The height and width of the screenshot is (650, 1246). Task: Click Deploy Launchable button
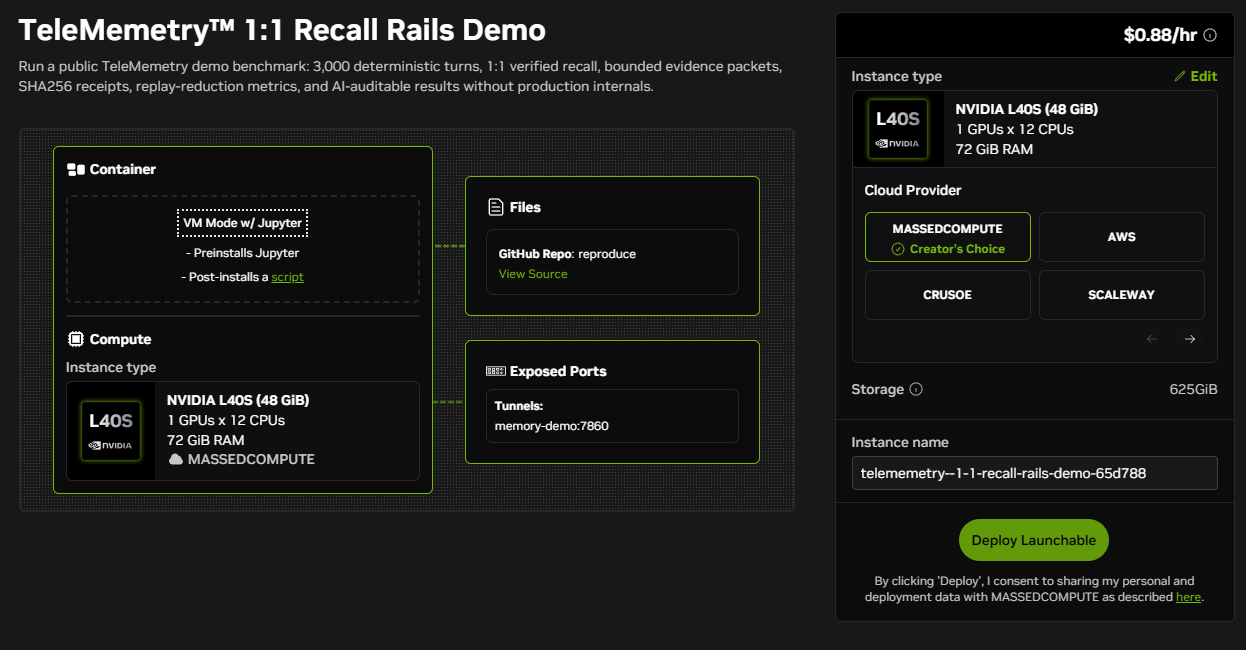[1034, 540]
